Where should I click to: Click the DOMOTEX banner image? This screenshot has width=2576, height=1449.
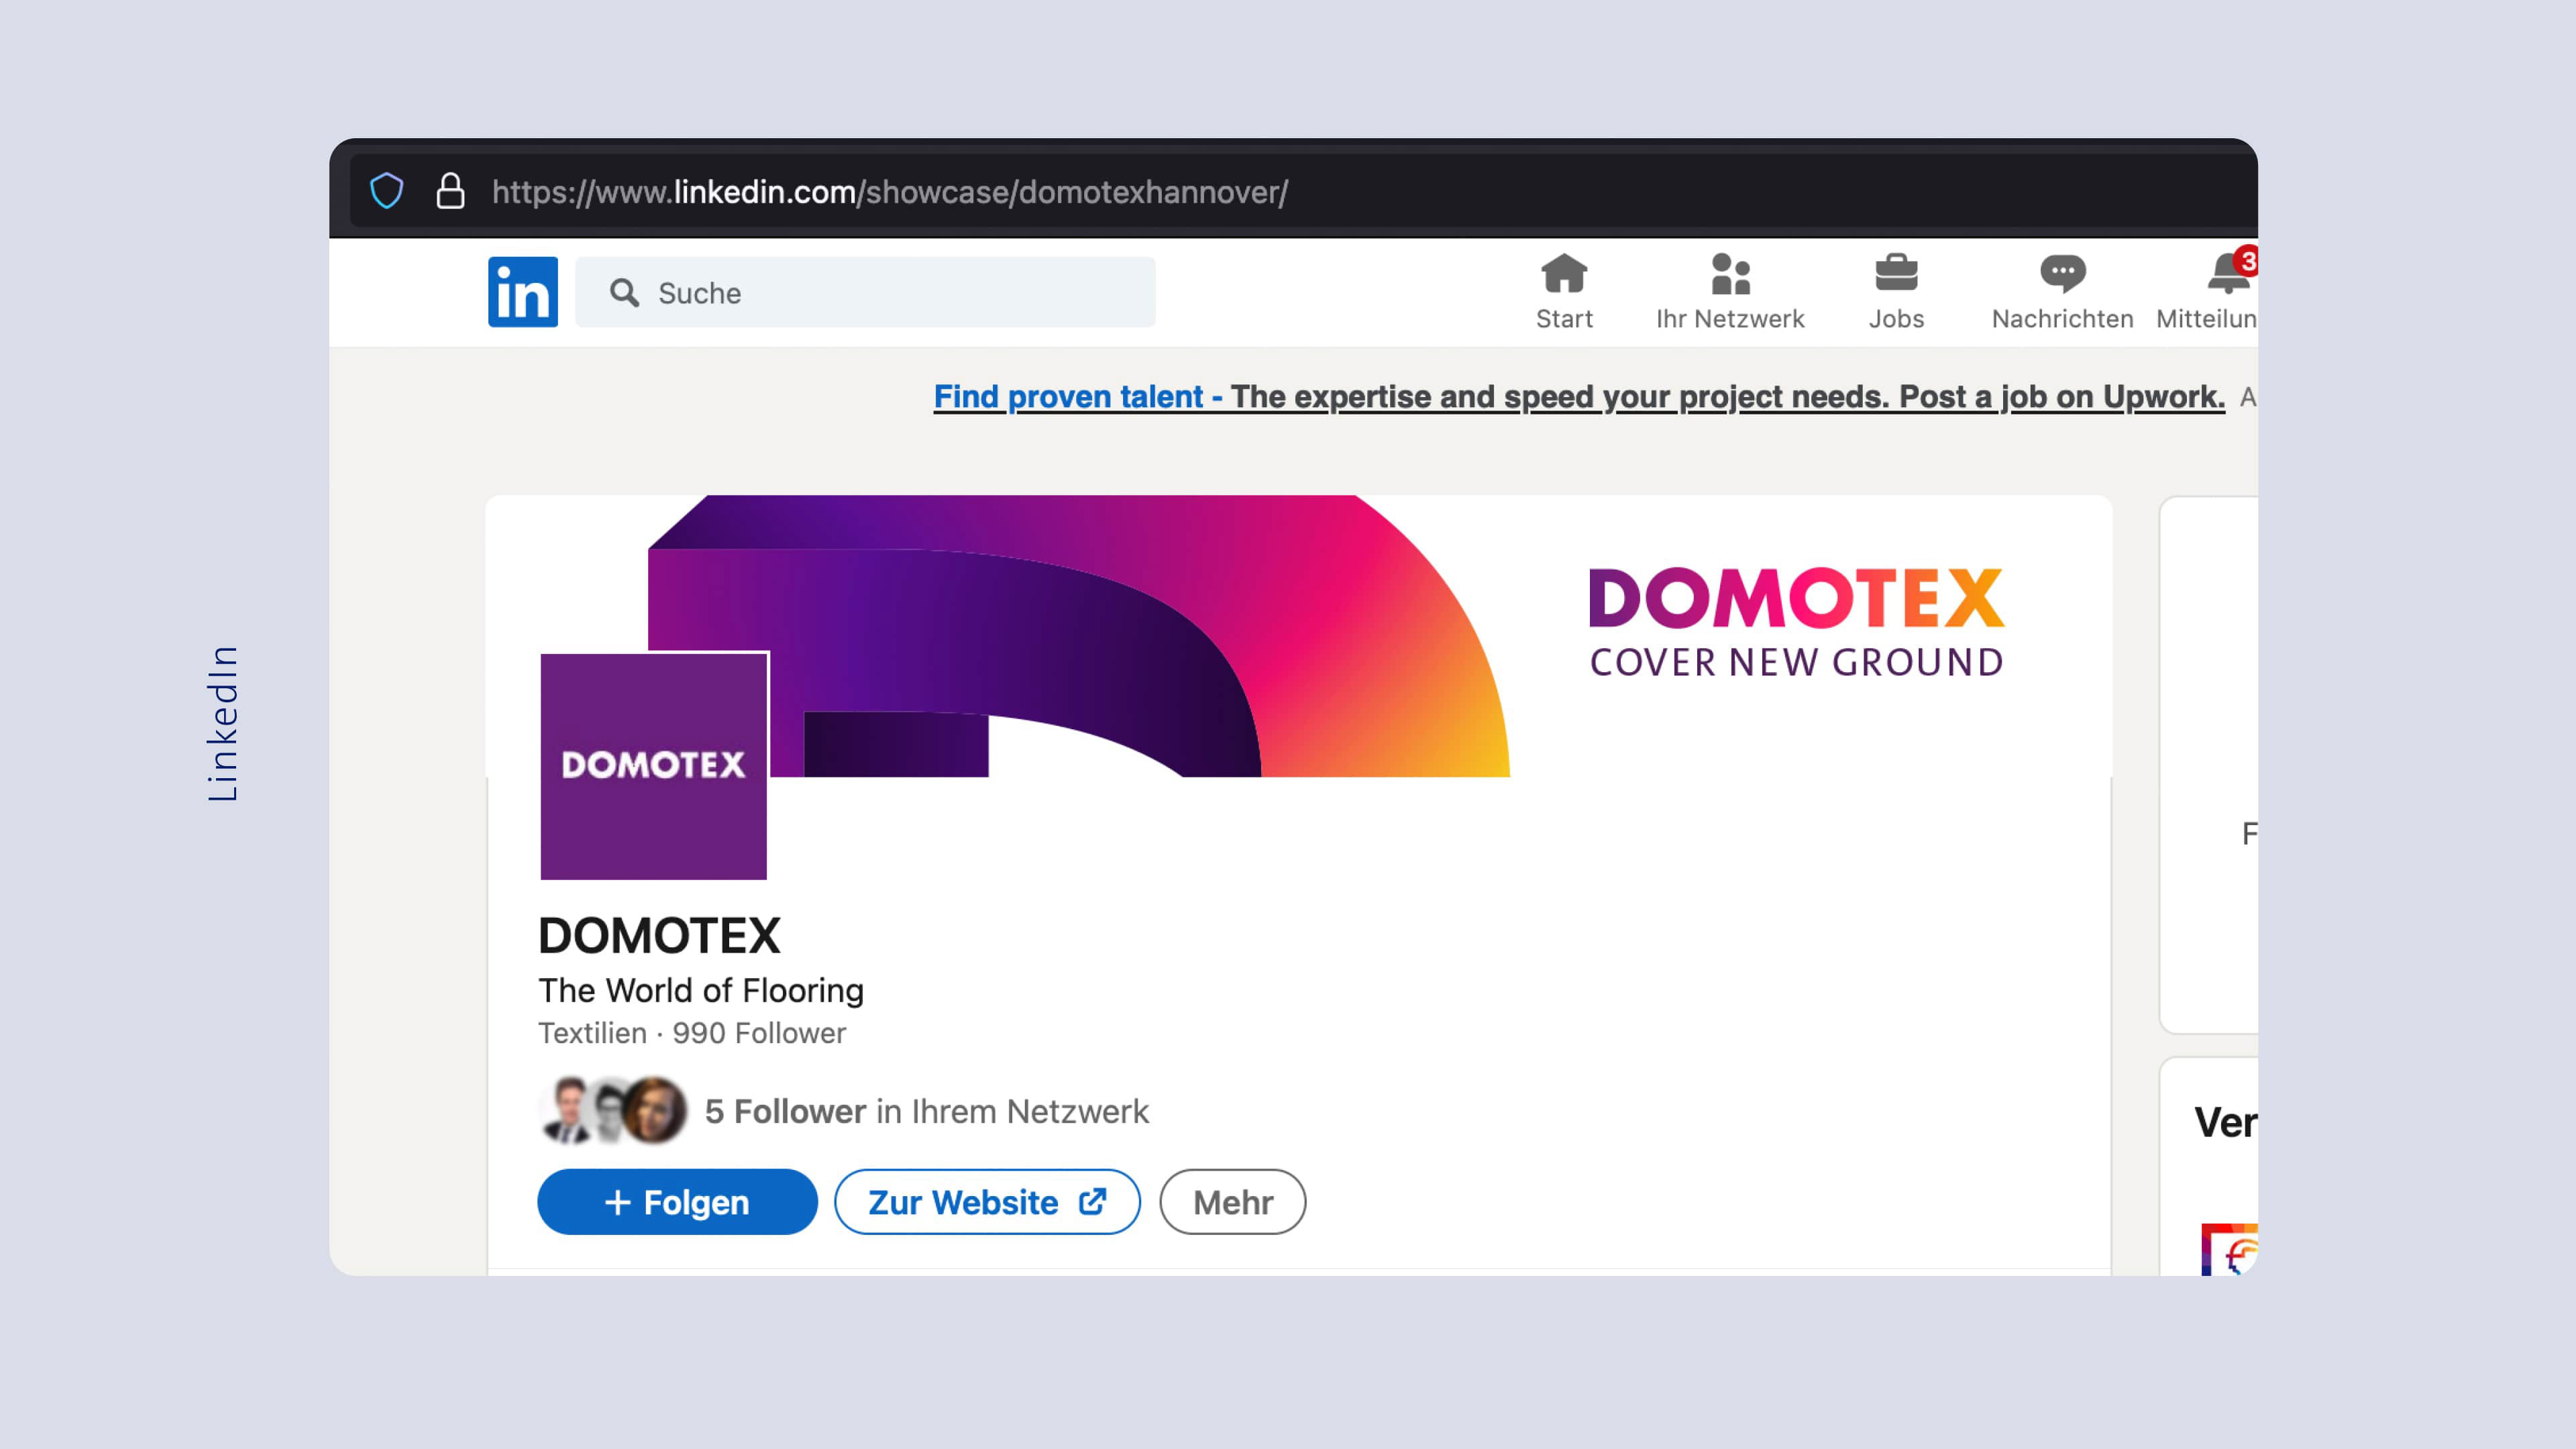click(x=1298, y=636)
